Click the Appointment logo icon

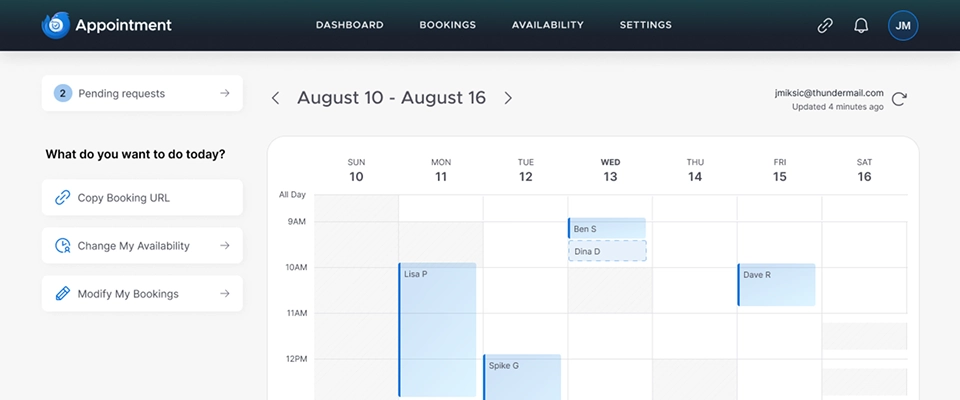pyautogui.click(x=55, y=25)
